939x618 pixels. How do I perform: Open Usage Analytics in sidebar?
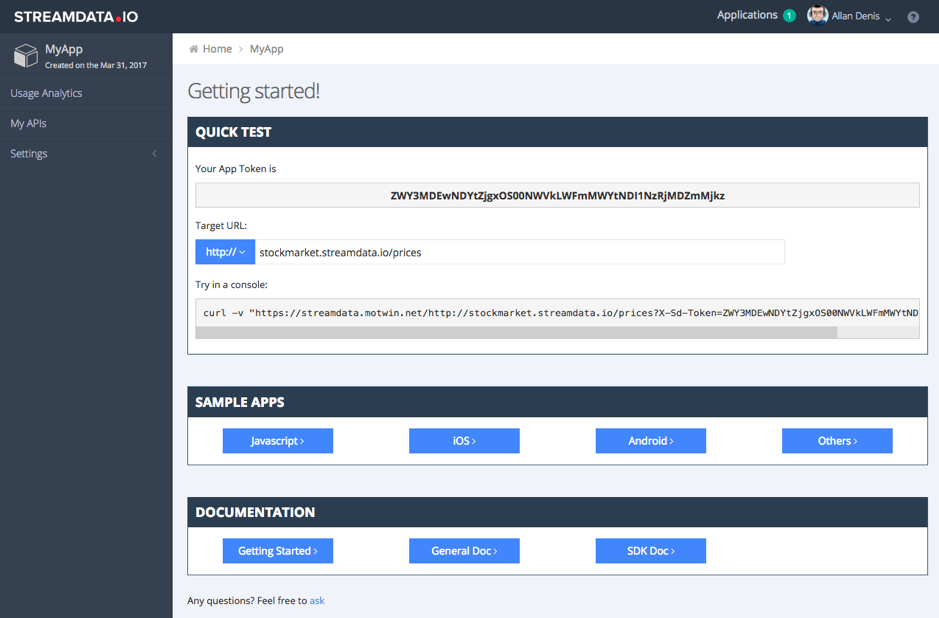click(46, 93)
